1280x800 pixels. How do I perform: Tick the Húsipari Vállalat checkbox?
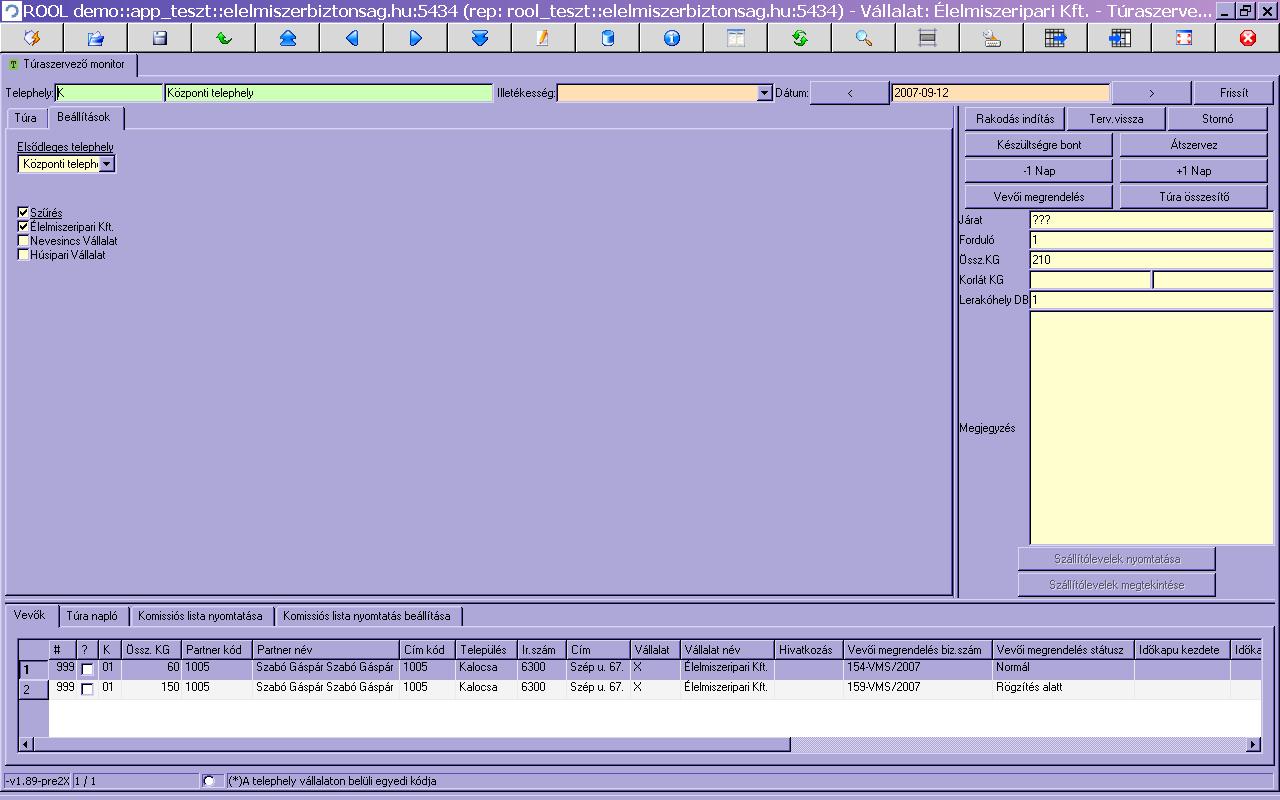23,255
